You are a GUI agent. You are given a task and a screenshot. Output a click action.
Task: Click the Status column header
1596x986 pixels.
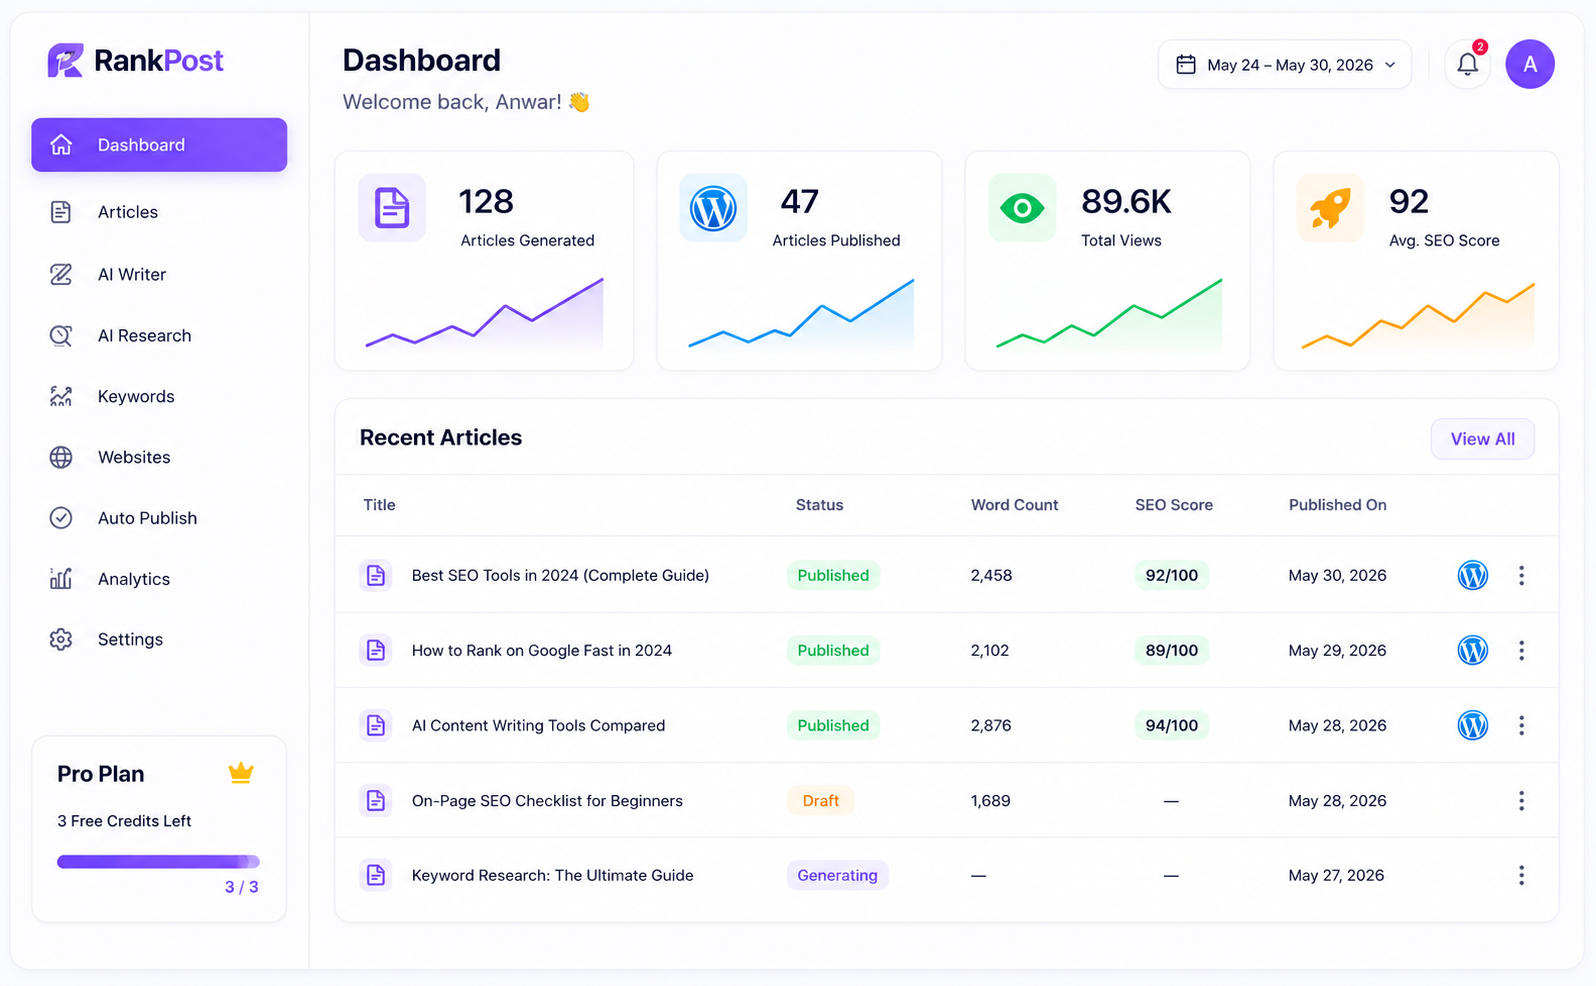819,505
